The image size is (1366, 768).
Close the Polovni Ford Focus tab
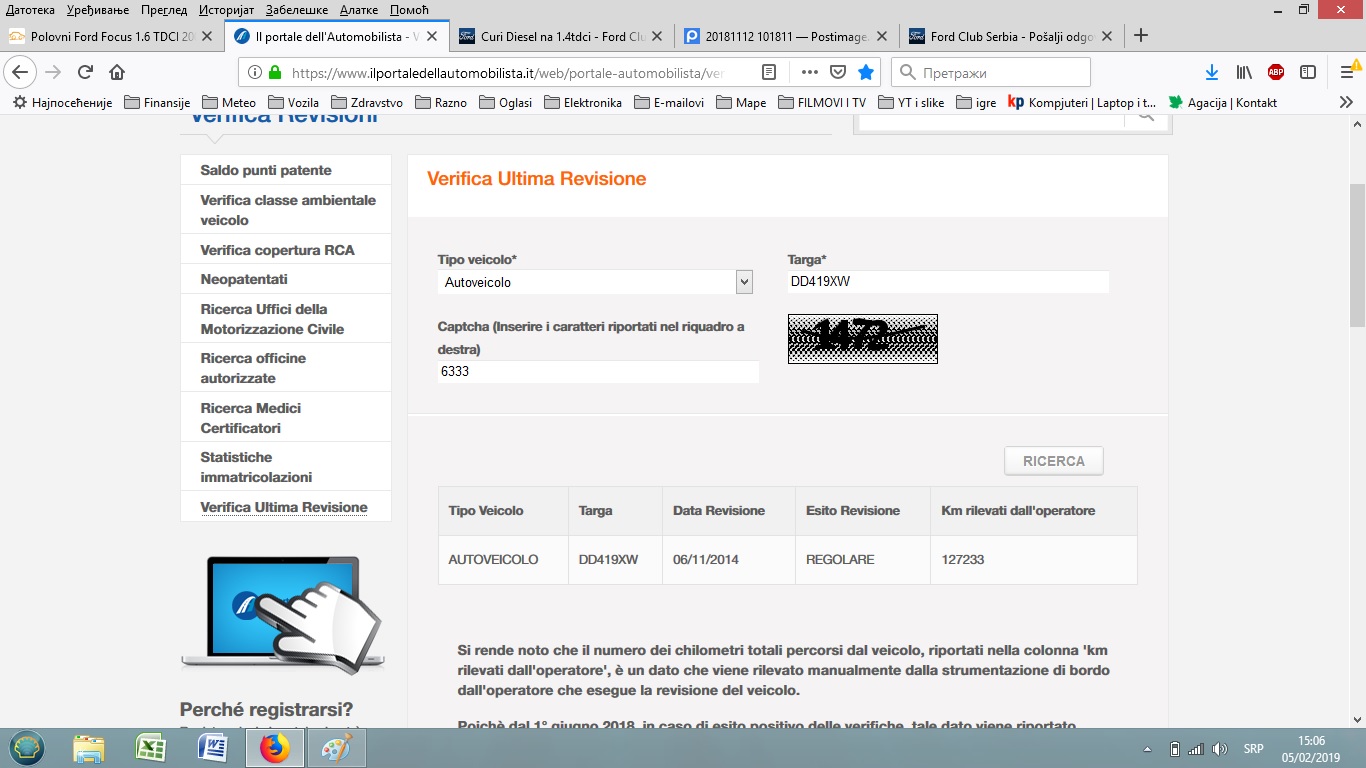point(207,36)
